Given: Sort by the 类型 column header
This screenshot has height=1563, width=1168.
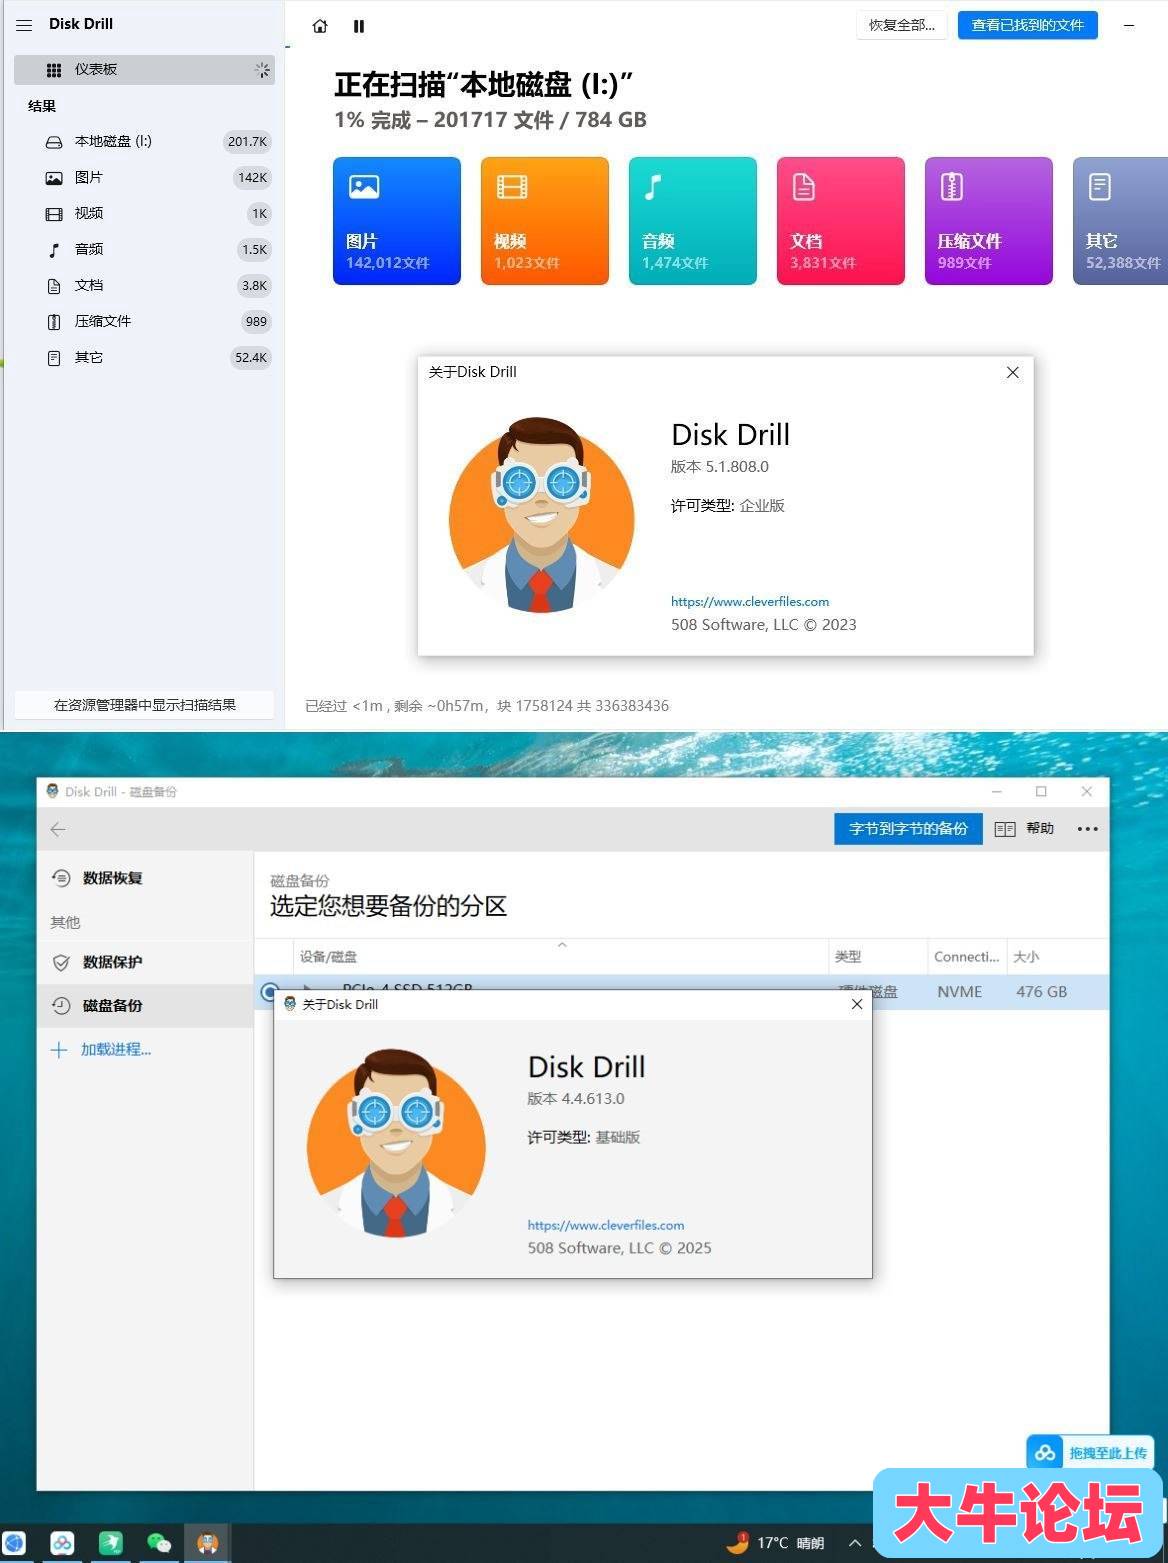Looking at the screenshot, I should (878, 957).
